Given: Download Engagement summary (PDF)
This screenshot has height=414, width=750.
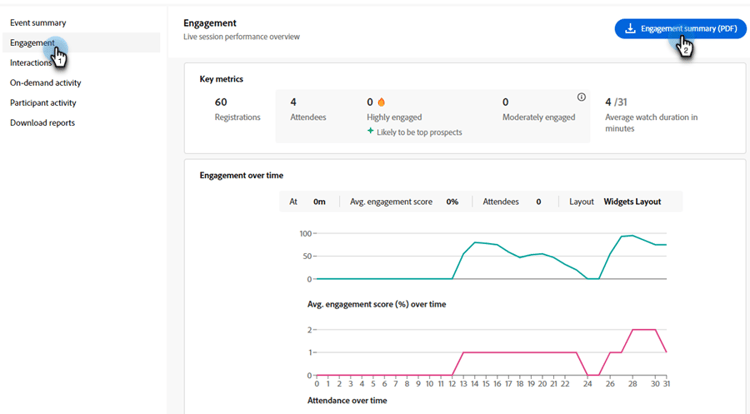Looking at the screenshot, I should (680, 29).
